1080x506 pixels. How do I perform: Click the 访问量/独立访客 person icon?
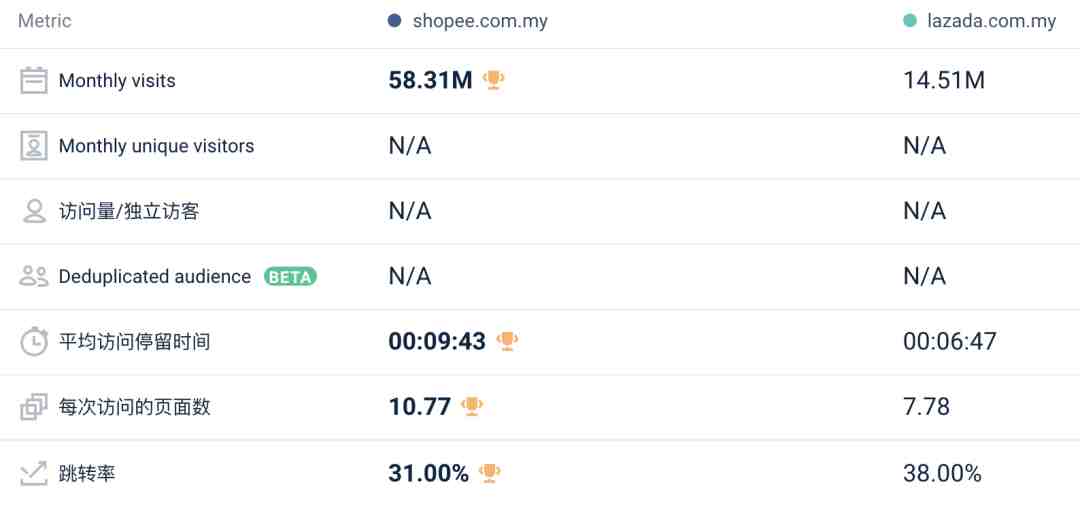pyautogui.click(x=34, y=211)
